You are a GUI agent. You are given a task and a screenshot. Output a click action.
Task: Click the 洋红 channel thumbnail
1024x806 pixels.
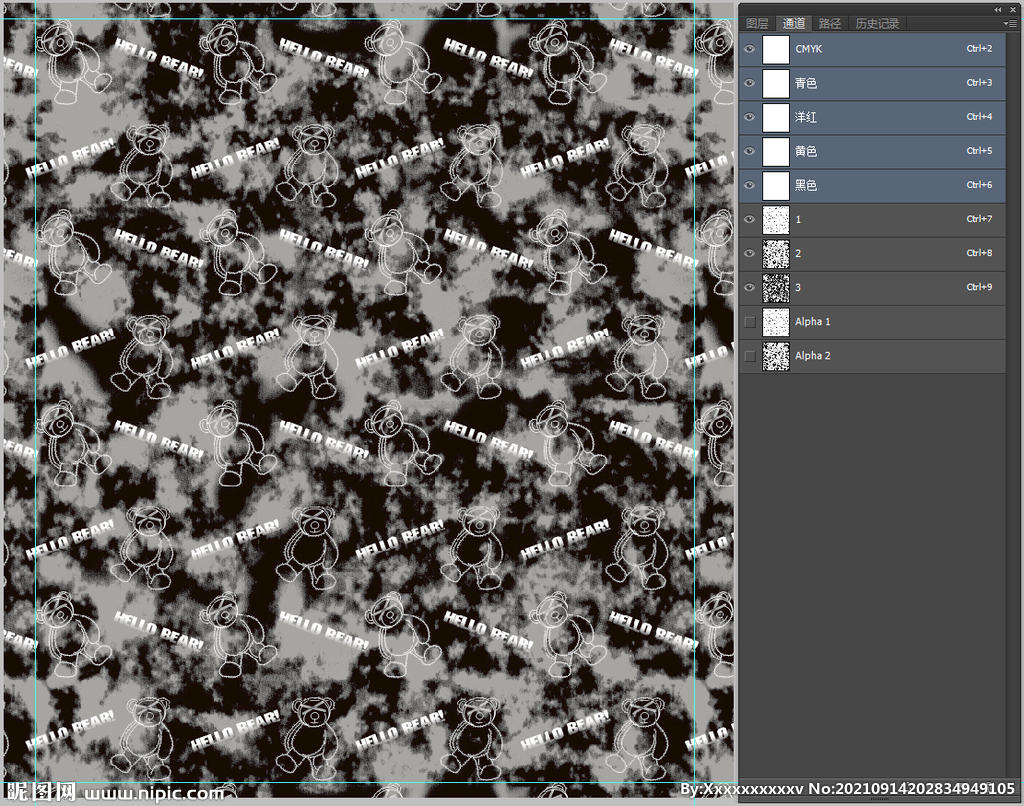pyautogui.click(x=776, y=117)
